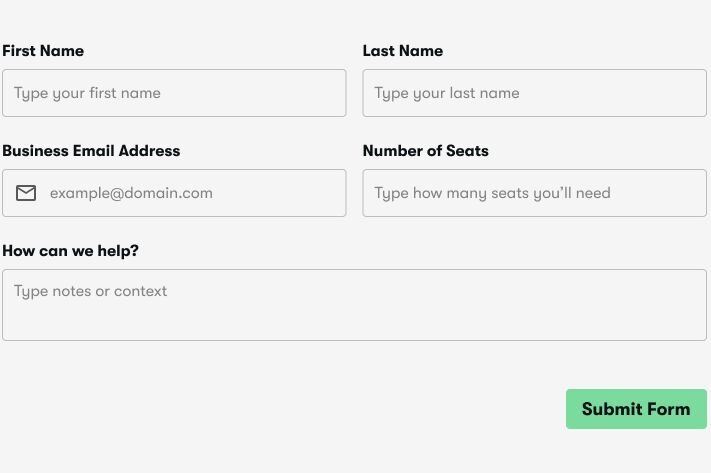Select the "Business Email Address" label

click(x=91, y=151)
